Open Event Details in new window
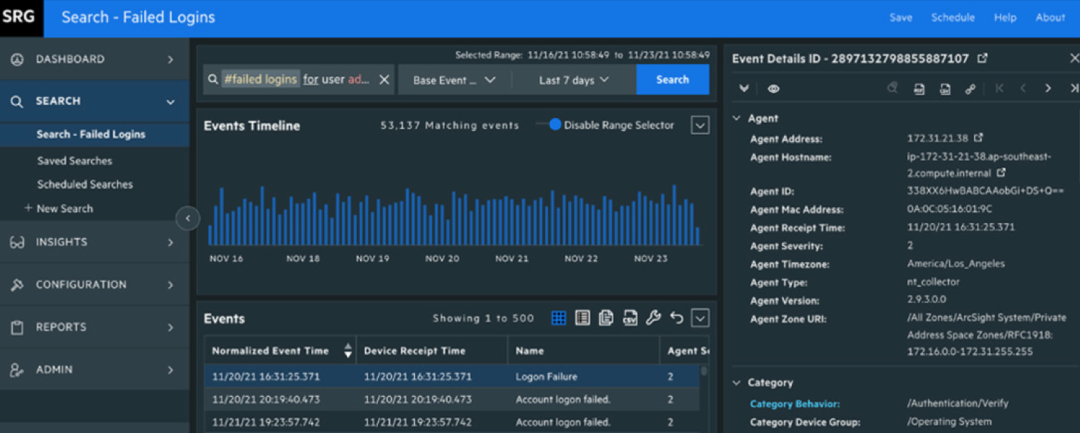1080x433 pixels. coord(983,59)
